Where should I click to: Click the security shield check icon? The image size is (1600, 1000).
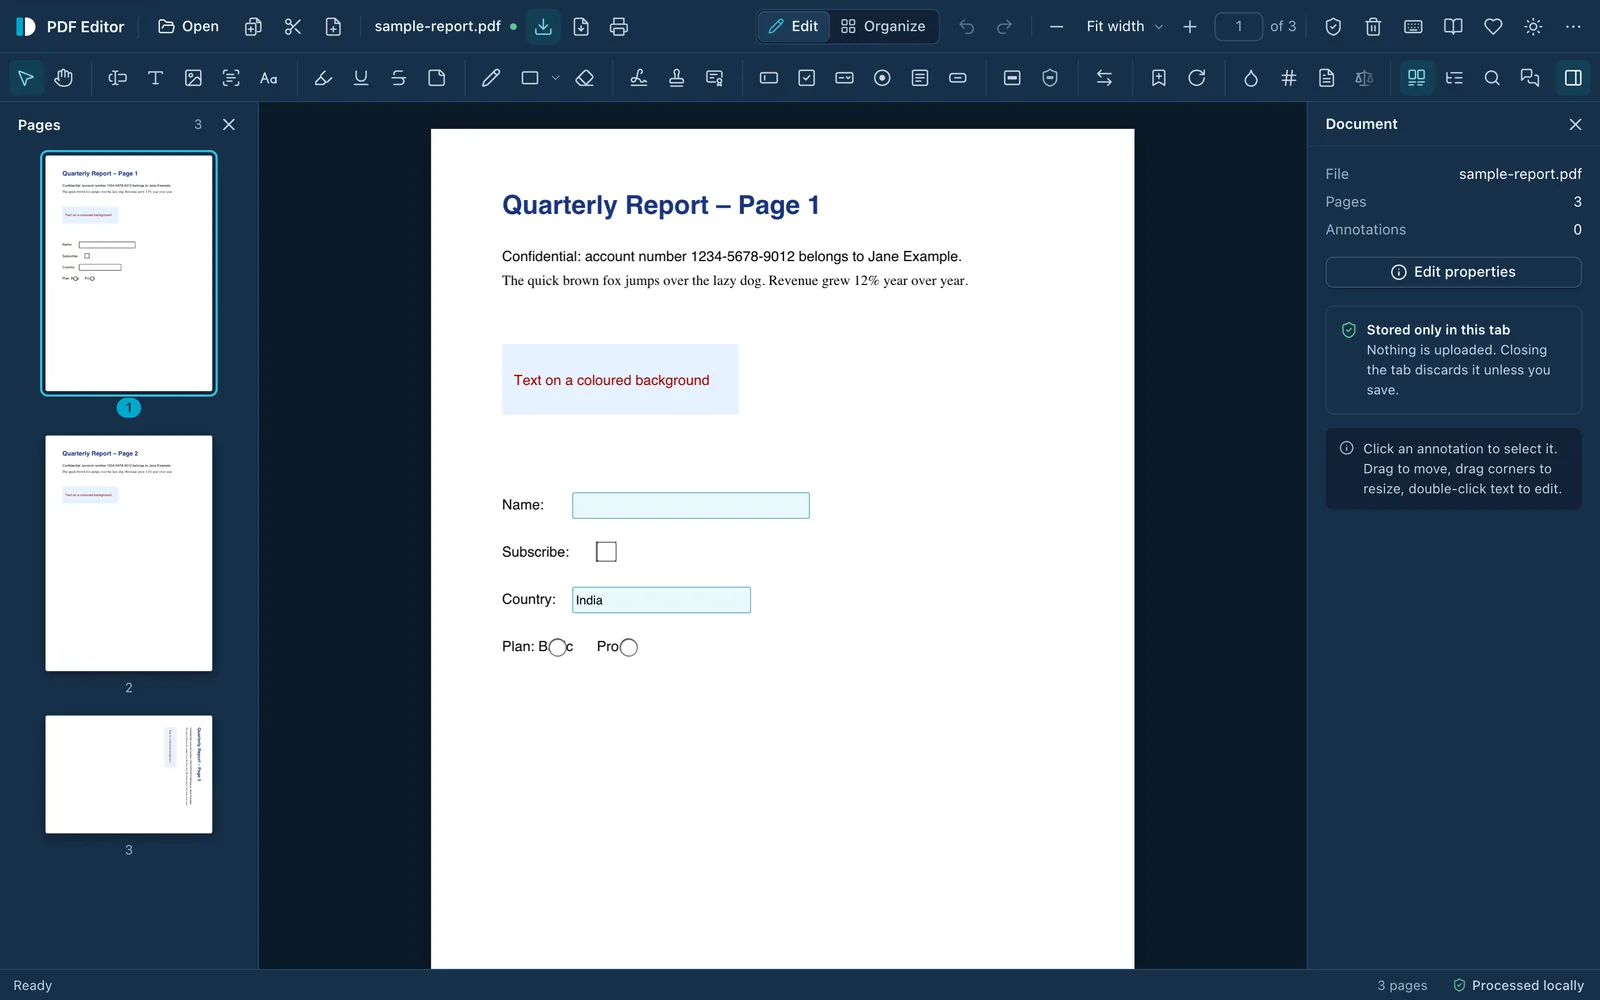pos(1333,27)
